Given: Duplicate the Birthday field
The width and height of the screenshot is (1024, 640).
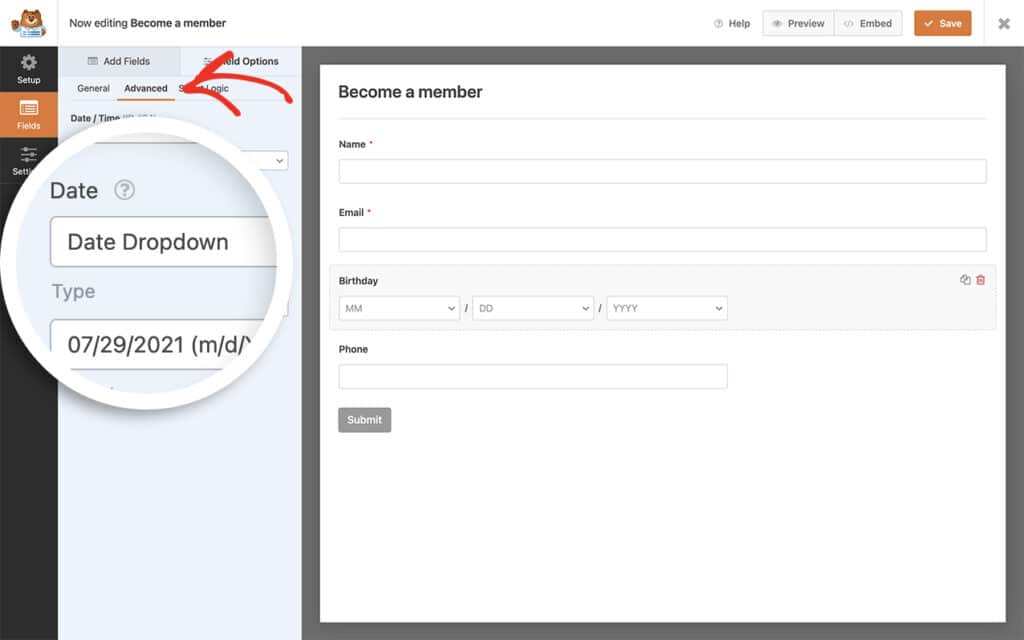Looking at the screenshot, I should point(965,280).
